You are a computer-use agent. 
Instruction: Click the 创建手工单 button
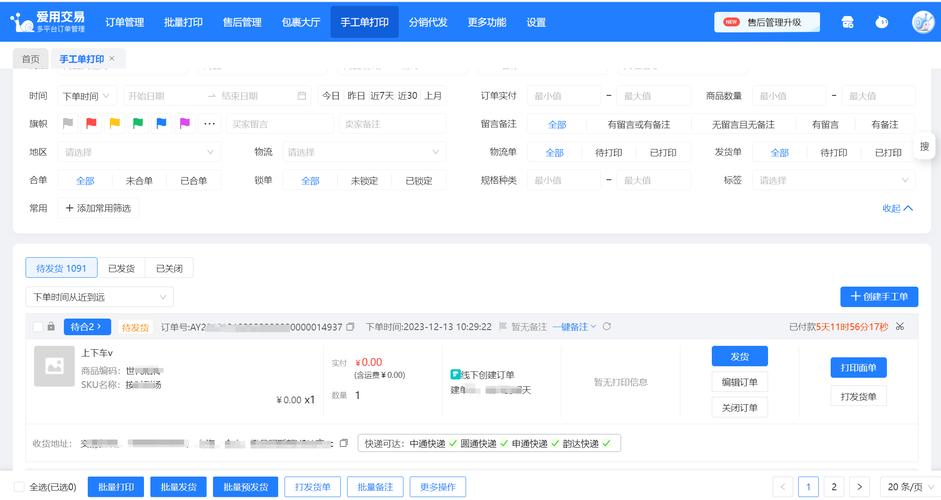coord(879,297)
